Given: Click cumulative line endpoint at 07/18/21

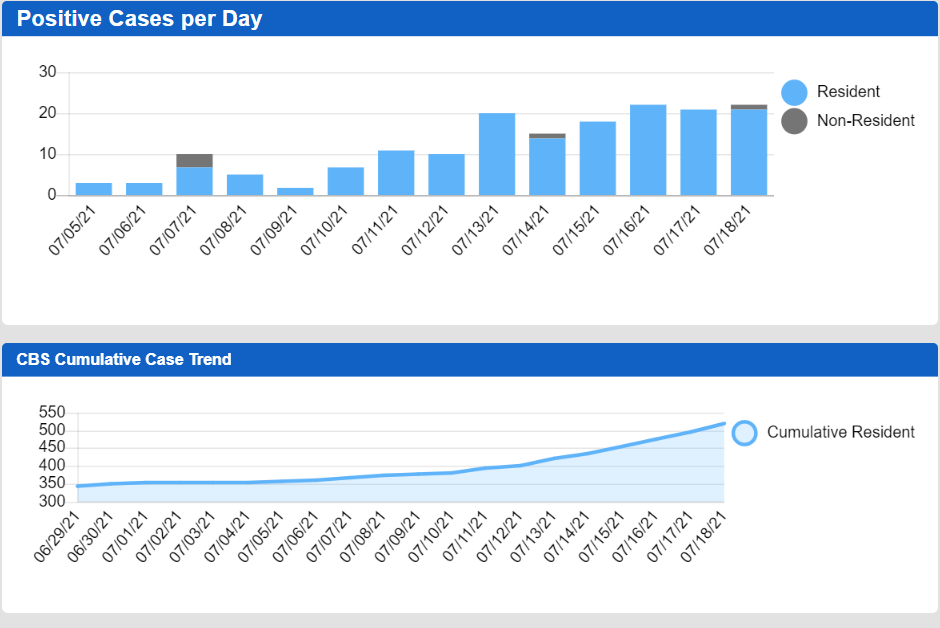Looking at the screenshot, I should pos(723,424).
